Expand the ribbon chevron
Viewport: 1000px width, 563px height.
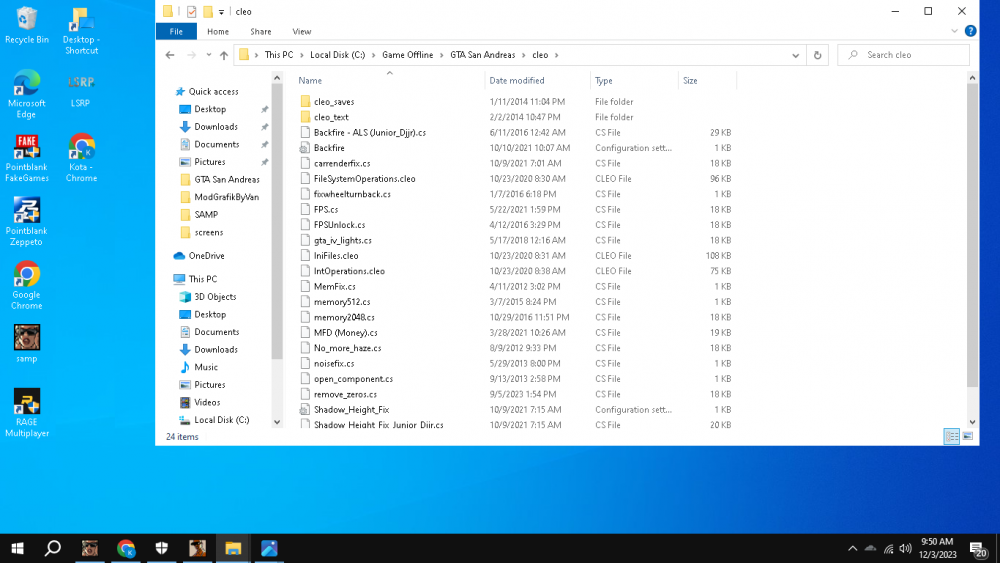954,31
